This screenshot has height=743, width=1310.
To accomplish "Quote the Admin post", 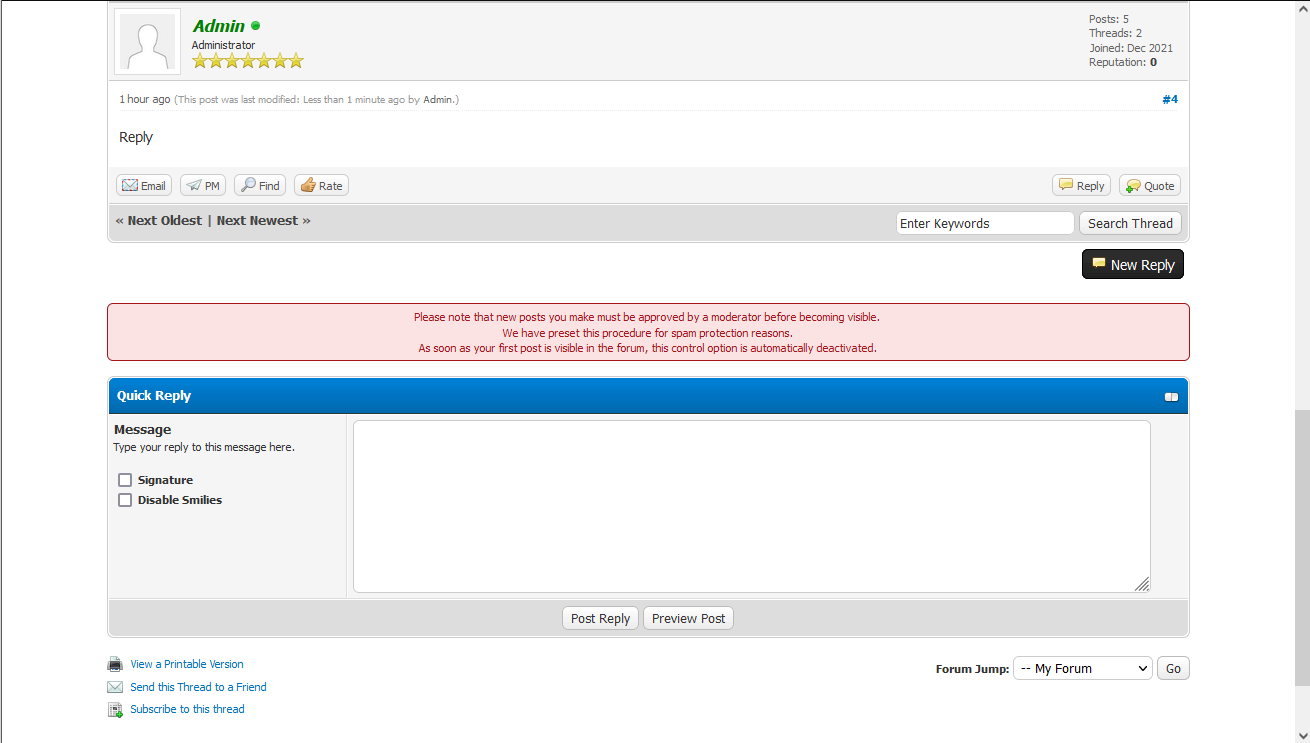I will pos(1150,186).
